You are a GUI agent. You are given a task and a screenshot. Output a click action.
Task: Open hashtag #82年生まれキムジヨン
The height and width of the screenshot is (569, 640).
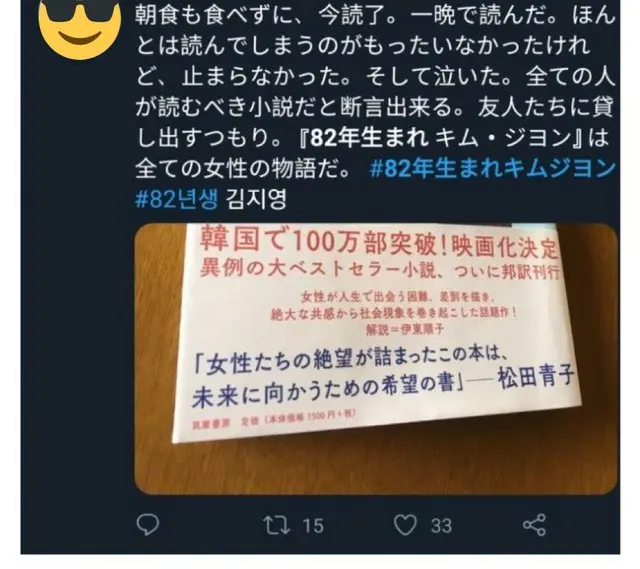pos(492,169)
